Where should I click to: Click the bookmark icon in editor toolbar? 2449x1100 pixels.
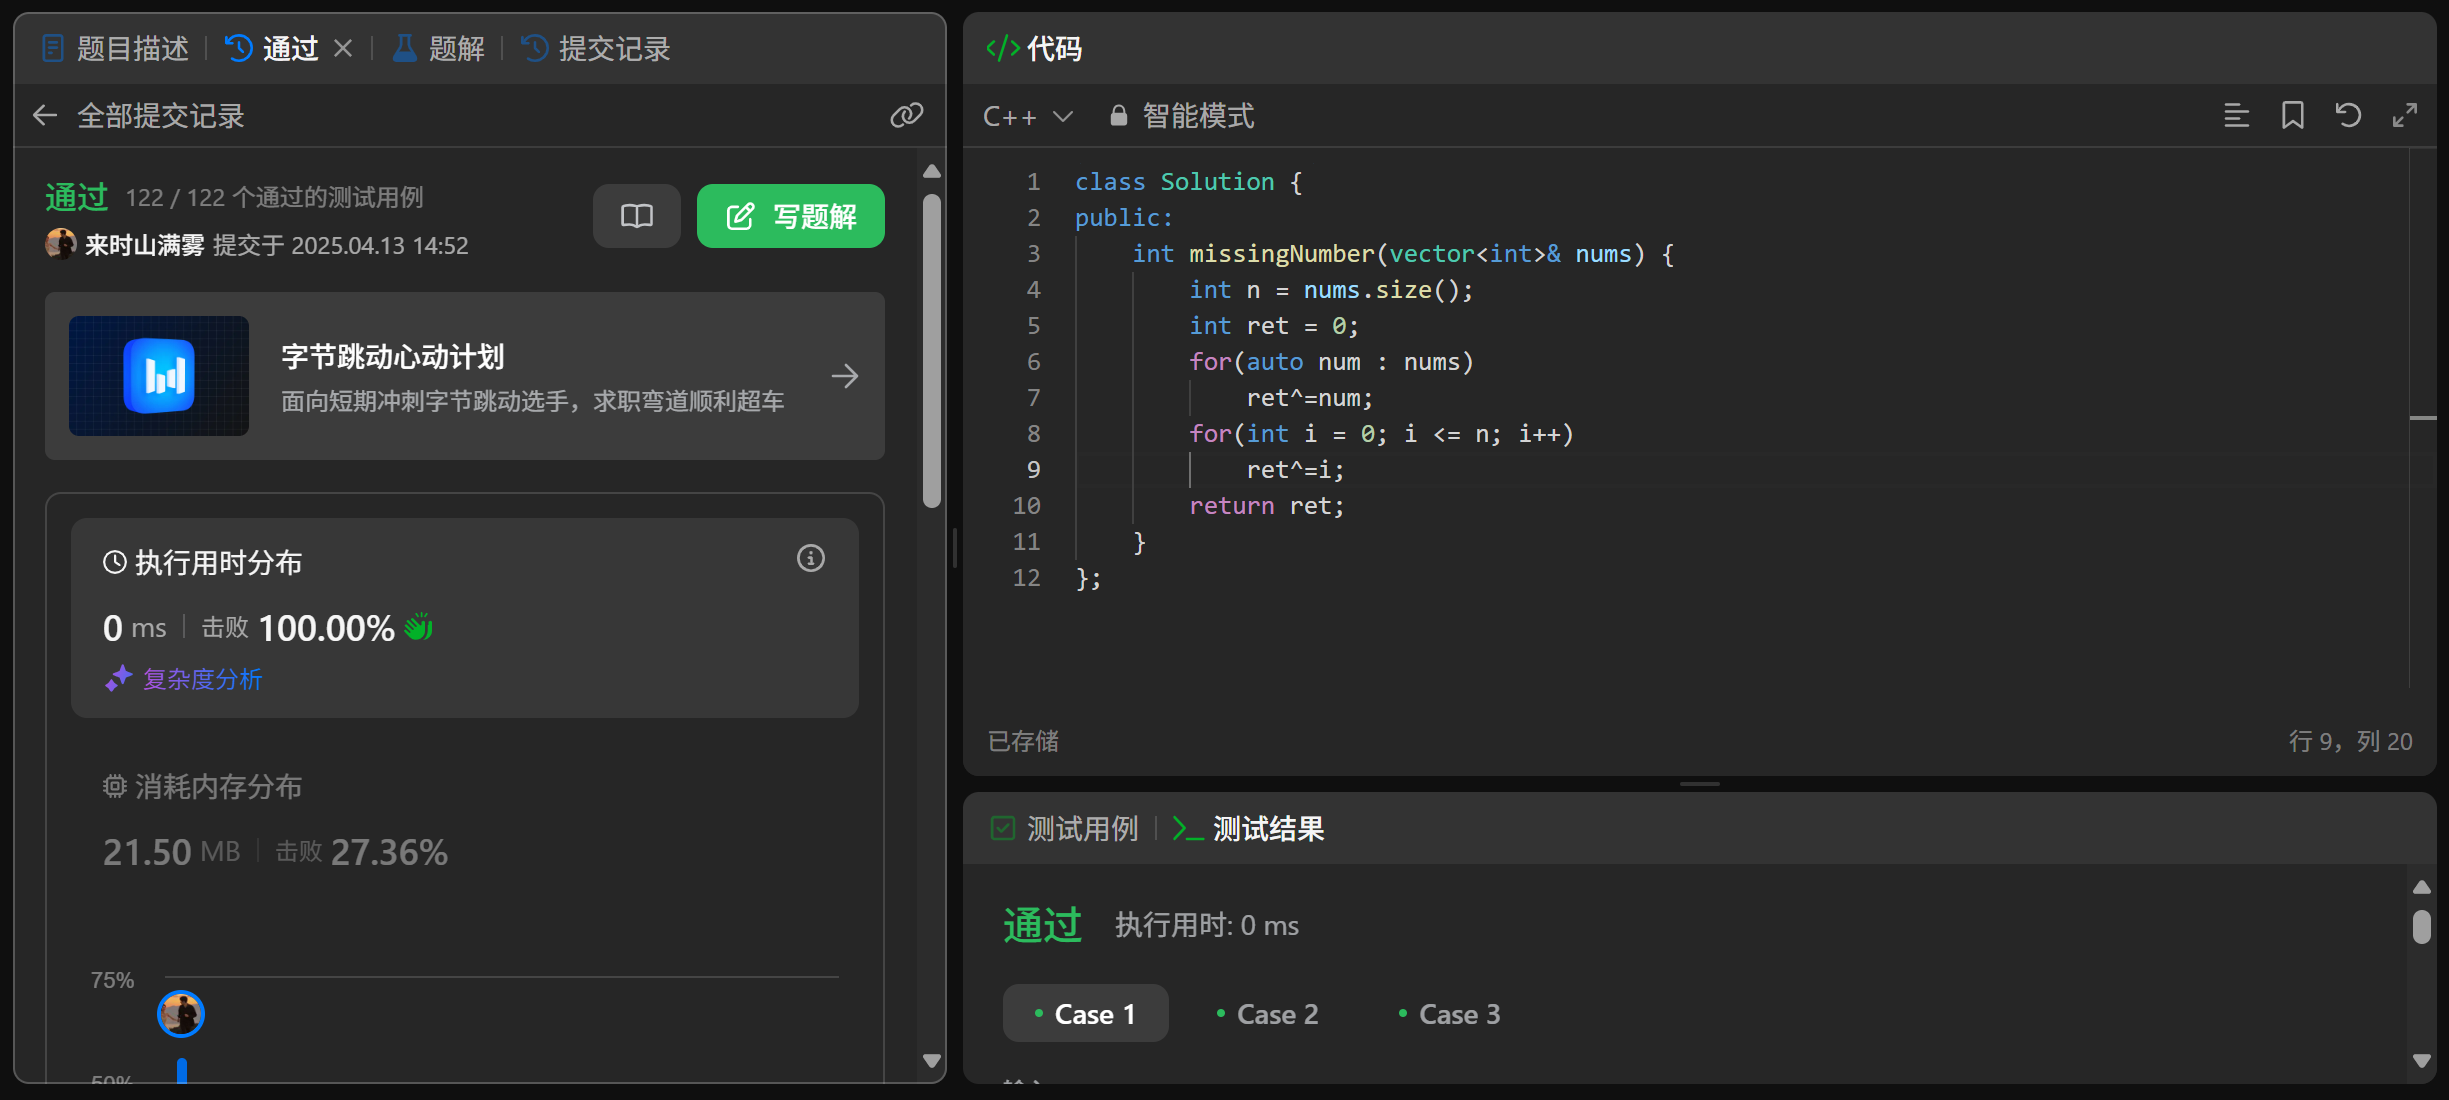2292,116
